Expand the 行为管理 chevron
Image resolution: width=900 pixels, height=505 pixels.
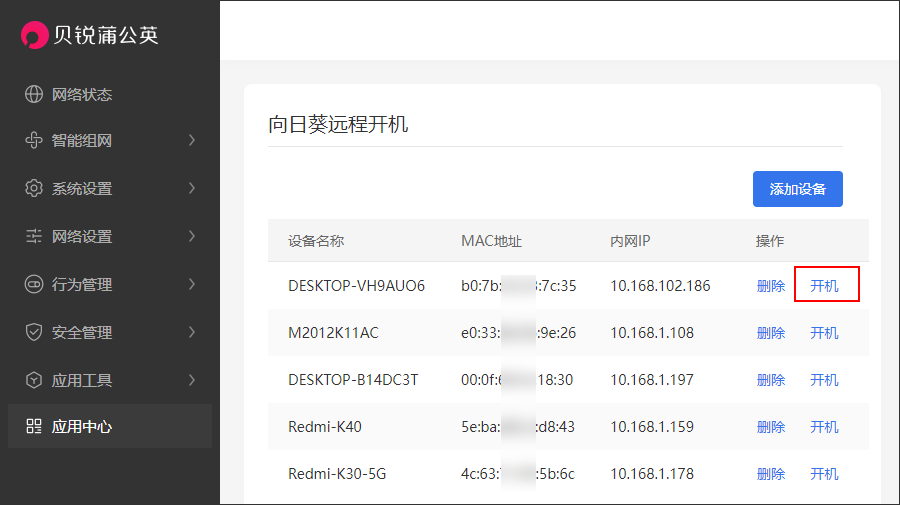192,284
